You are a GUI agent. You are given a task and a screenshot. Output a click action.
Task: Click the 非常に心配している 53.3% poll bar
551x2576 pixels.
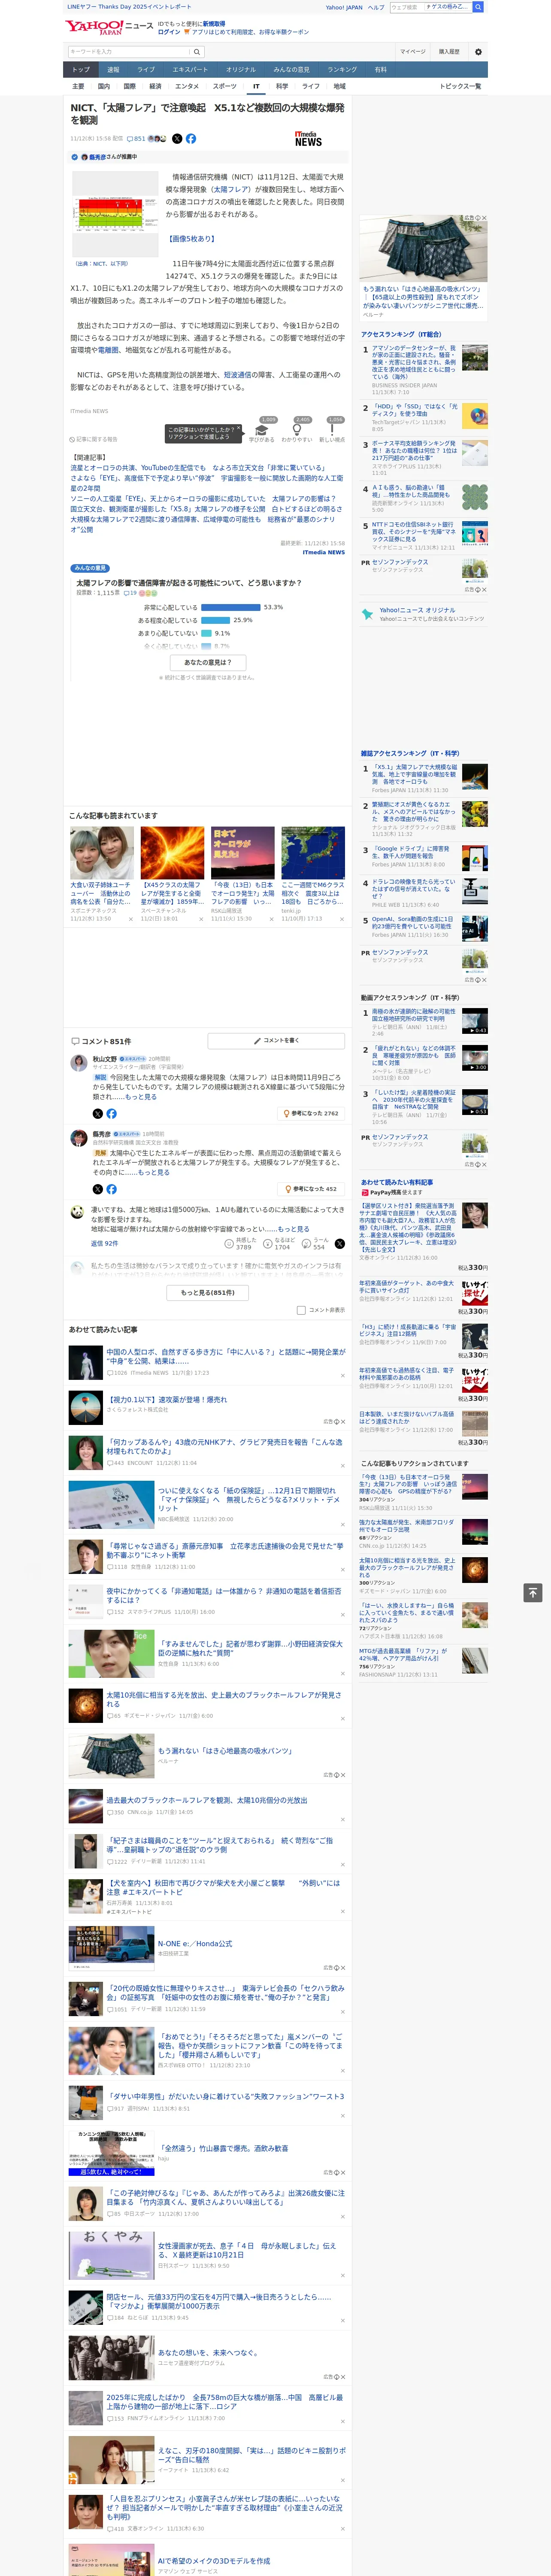point(230,607)
